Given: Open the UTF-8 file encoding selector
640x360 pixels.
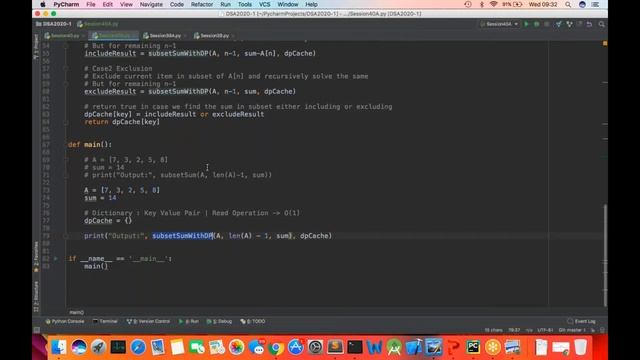Looking at the screenshot, I should 545,330.
